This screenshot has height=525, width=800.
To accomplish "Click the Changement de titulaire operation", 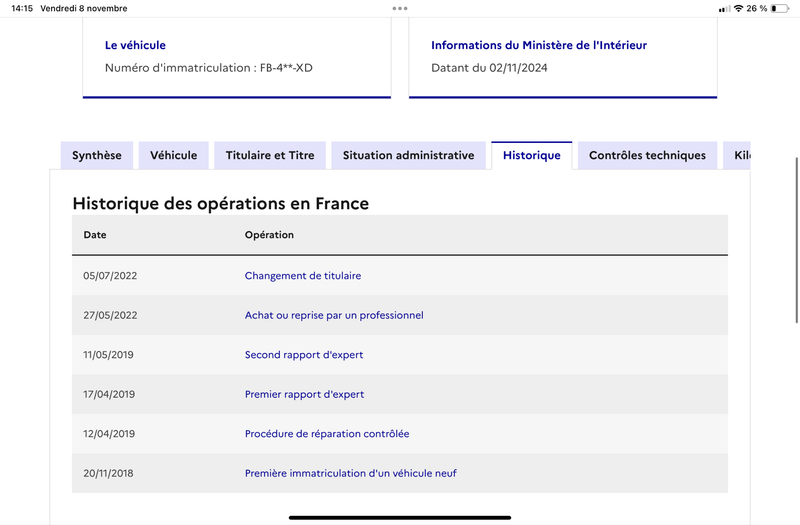I will tap(303, 276).
